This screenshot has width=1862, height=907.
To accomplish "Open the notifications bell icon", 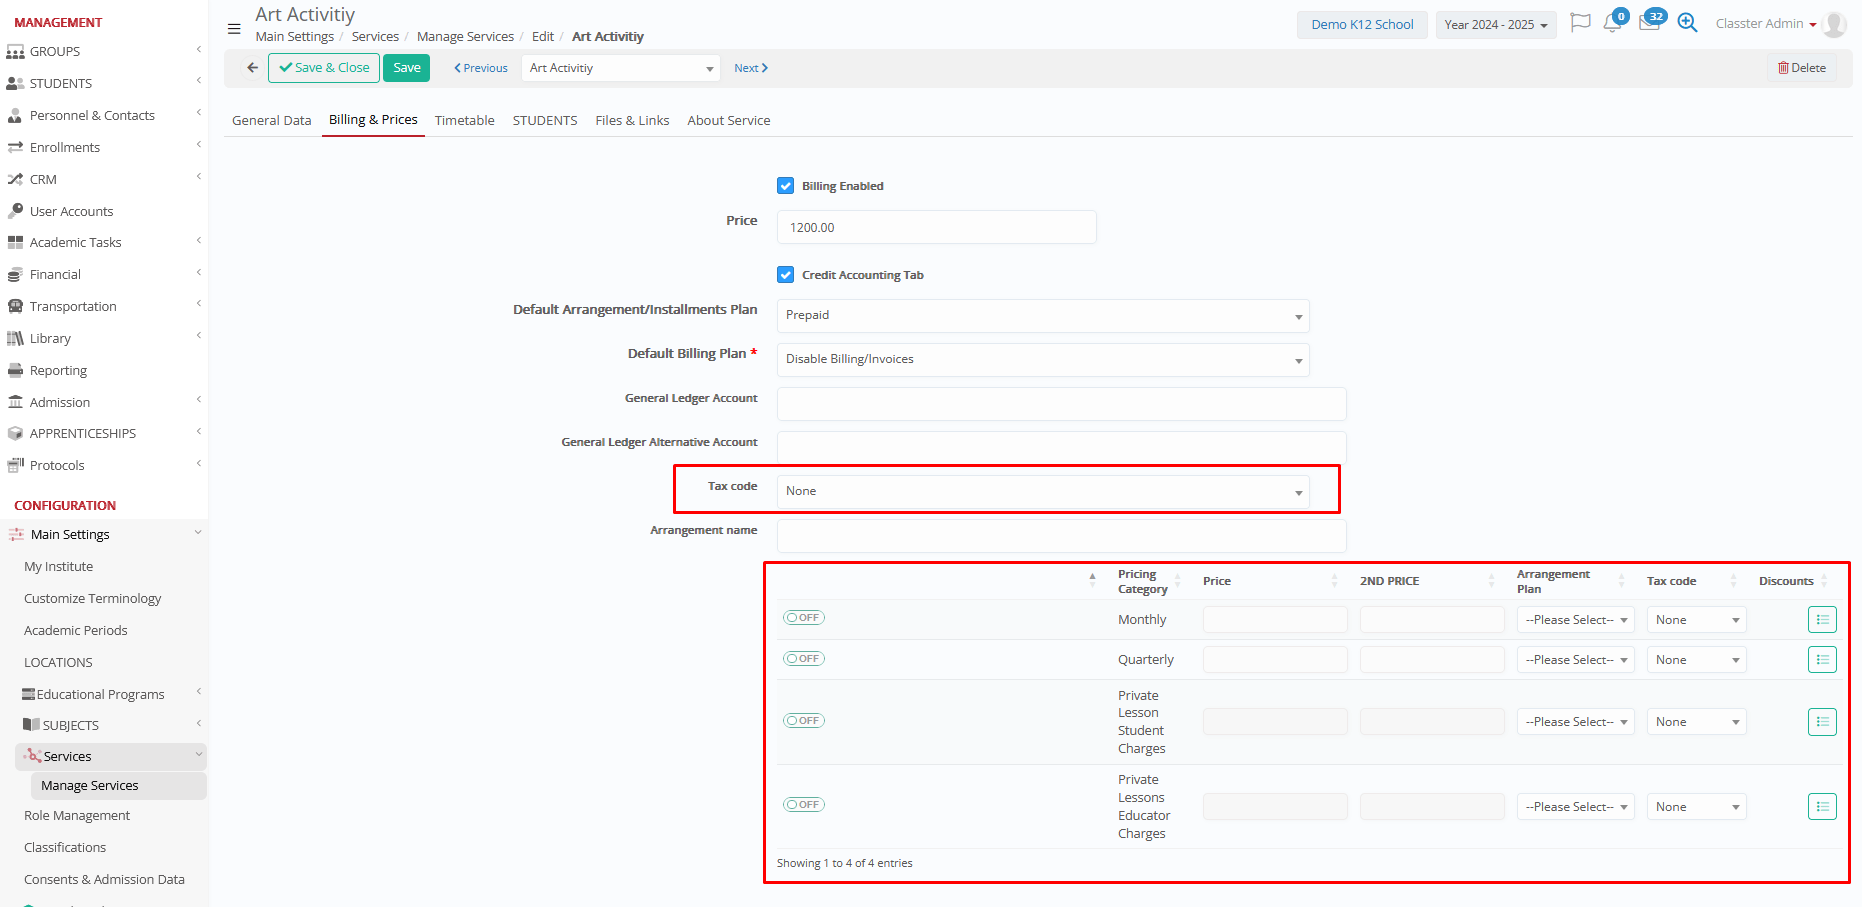I will coord(1612,23).
